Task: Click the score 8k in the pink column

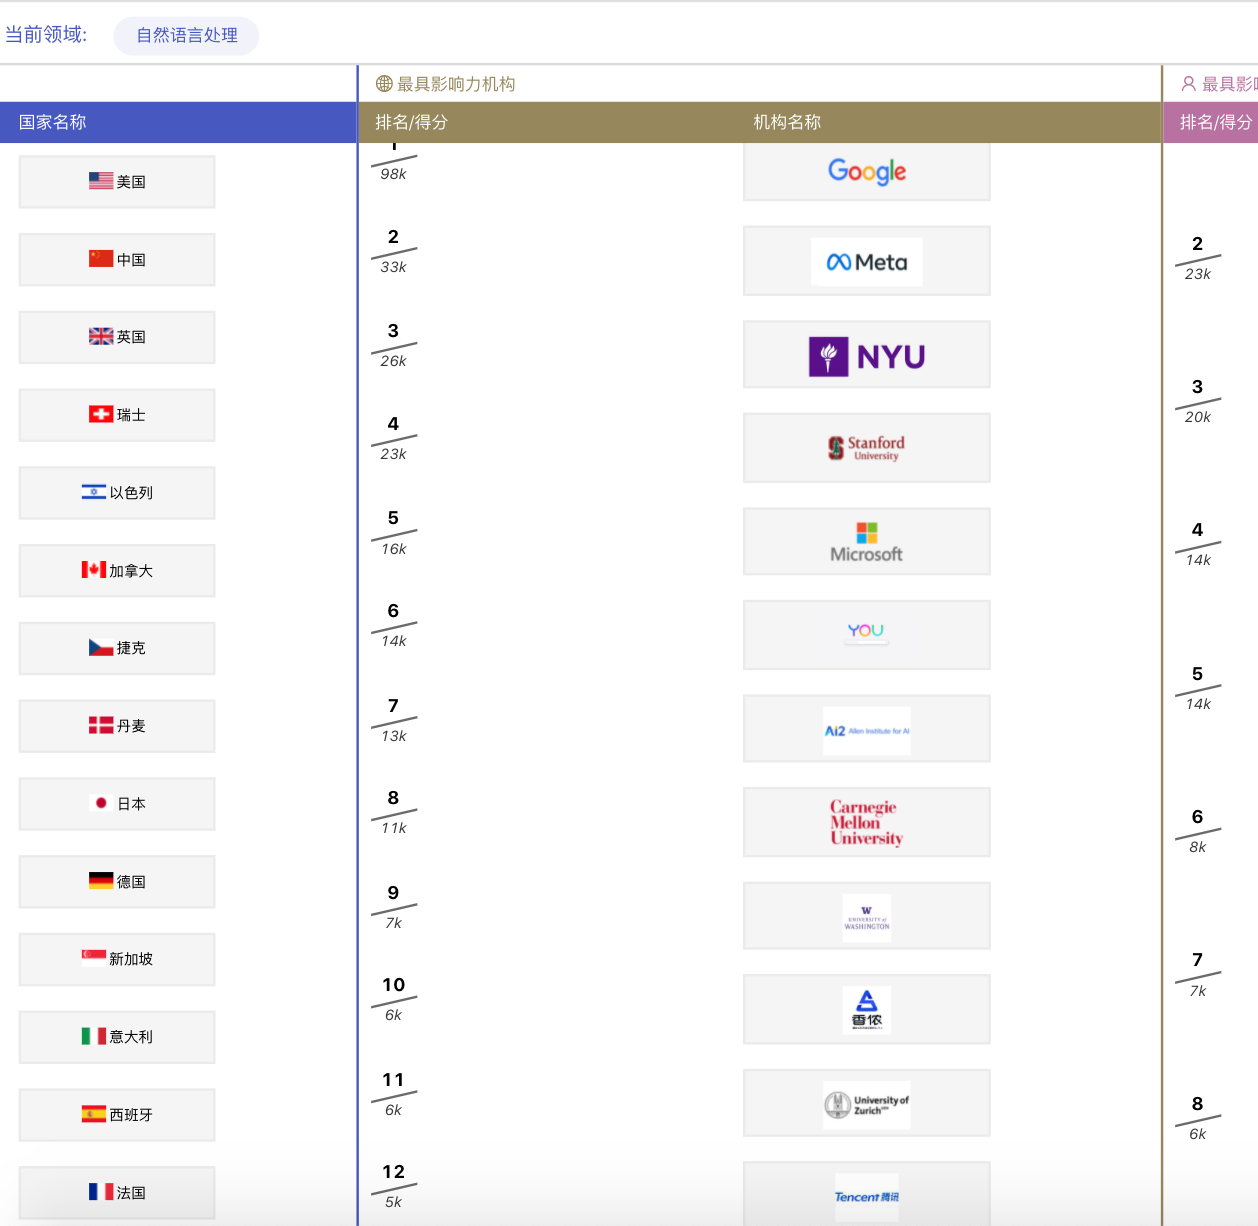Action: (1197, 847)
